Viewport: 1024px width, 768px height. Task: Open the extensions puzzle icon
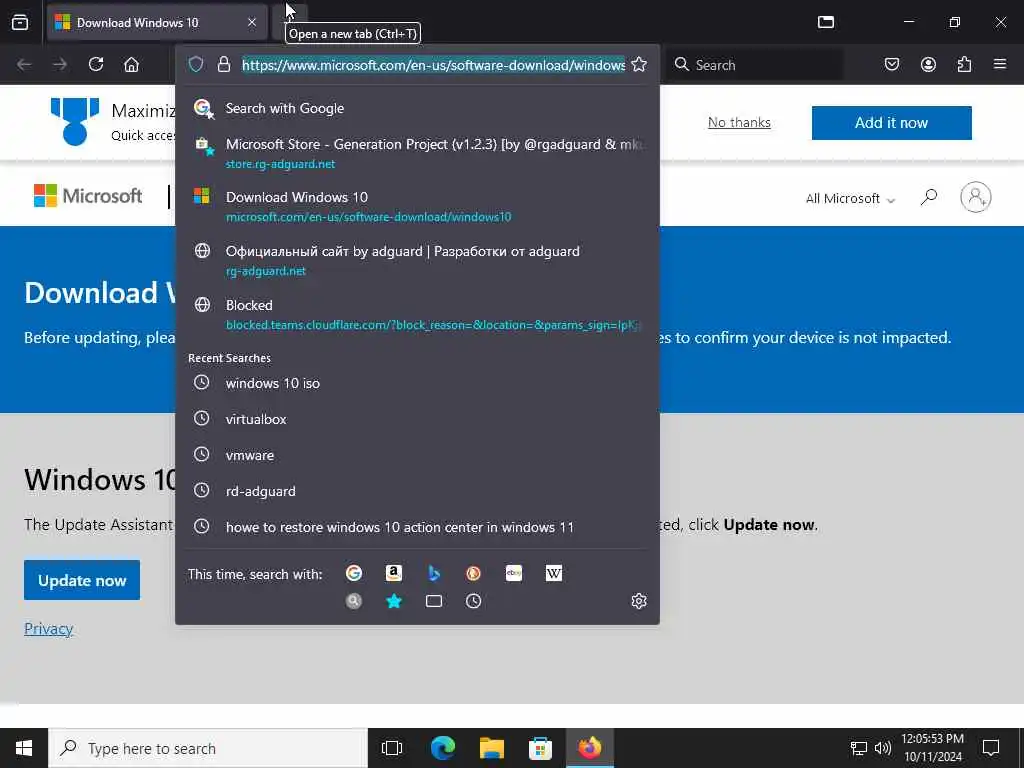click(964, 65)
